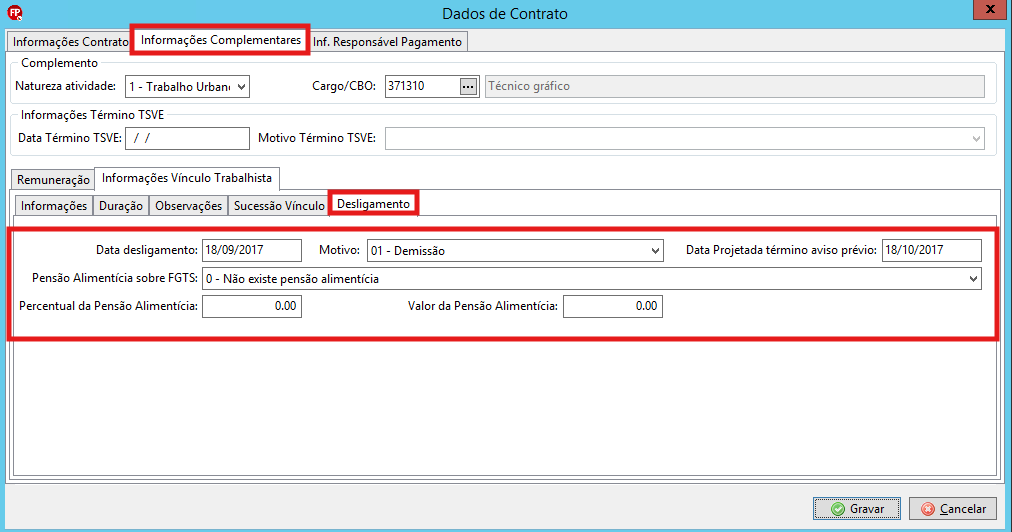Select Informações Vínculo Trabalhista tab
The width and height of the screenshot is (1012, 532).
pyautogui.click(x=187, y=178)
